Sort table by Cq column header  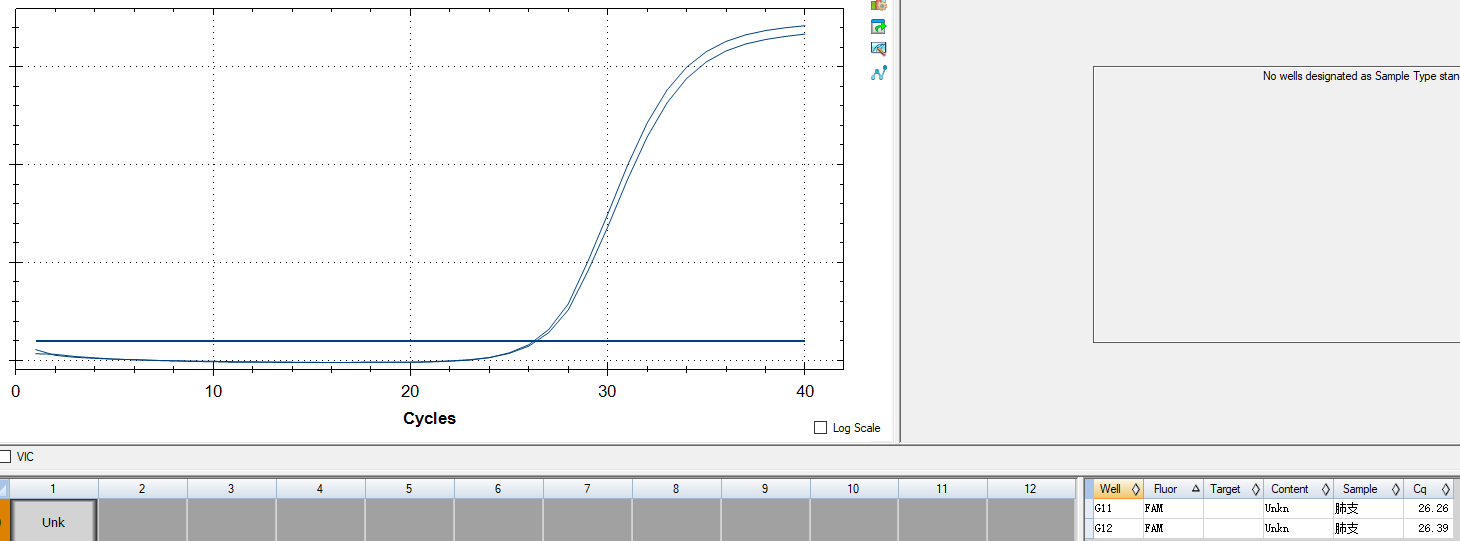click(x=1428, y=489)
